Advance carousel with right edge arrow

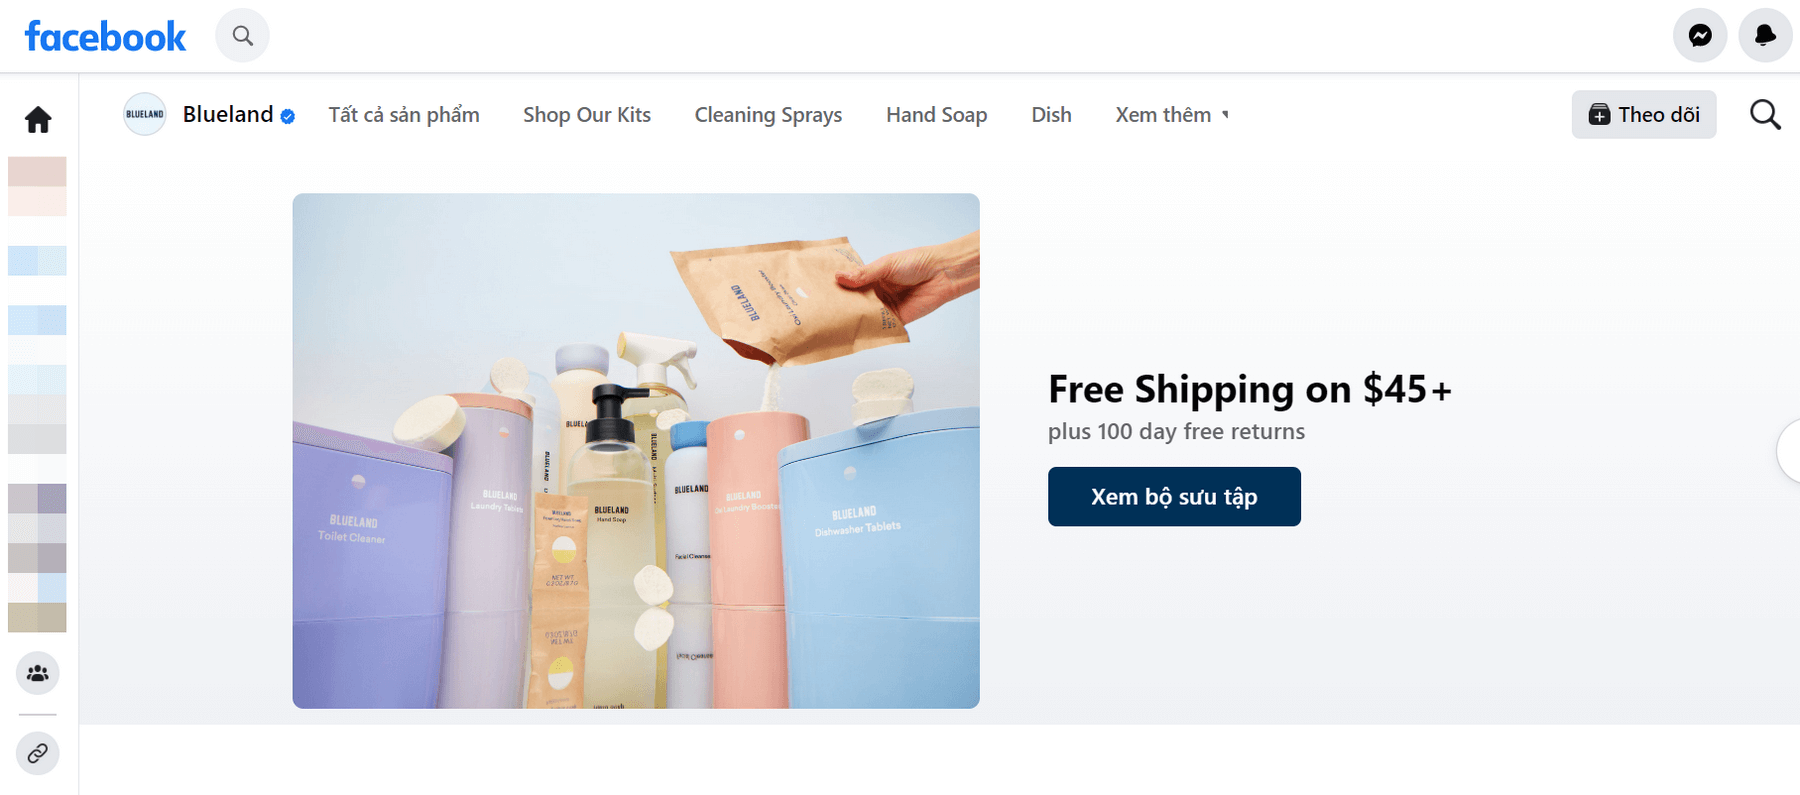tap(1789, 452)
